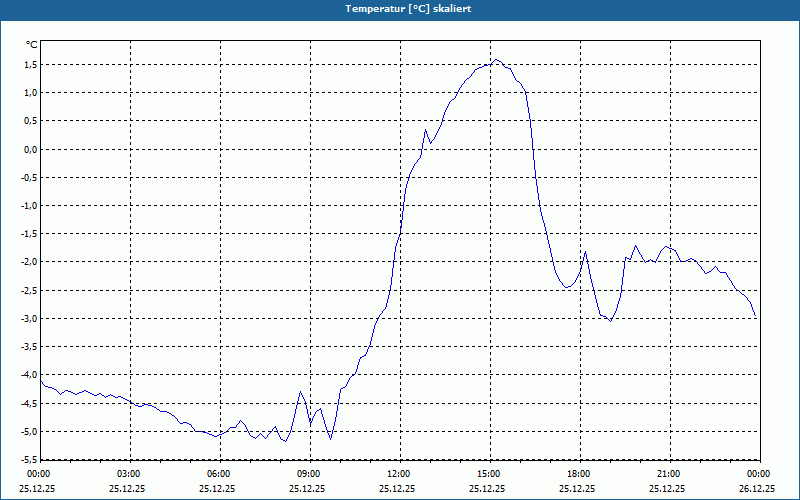The height and width of the screenshot is (500, 800).
Task: Click the "25.12.25" date under 09:00
Action: click(307, 488)
